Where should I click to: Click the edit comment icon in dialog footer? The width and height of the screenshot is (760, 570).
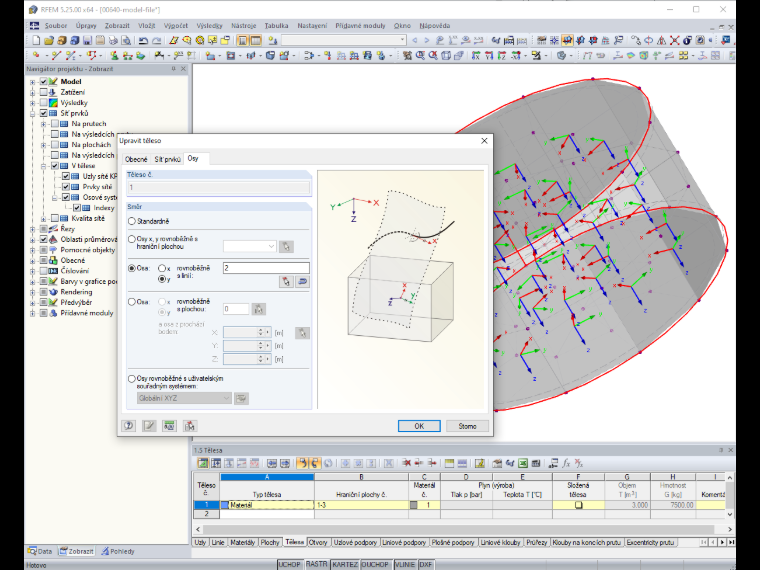pyautogui.click(x=149, y=426)
